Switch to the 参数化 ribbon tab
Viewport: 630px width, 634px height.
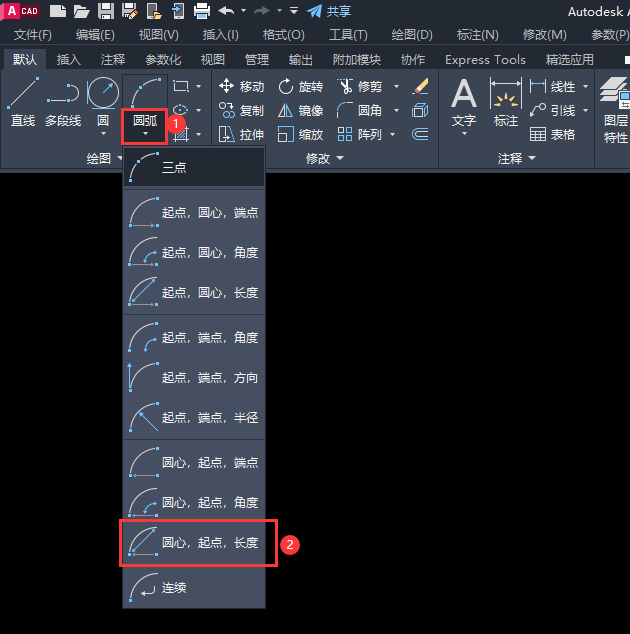(x=163, y=60)
